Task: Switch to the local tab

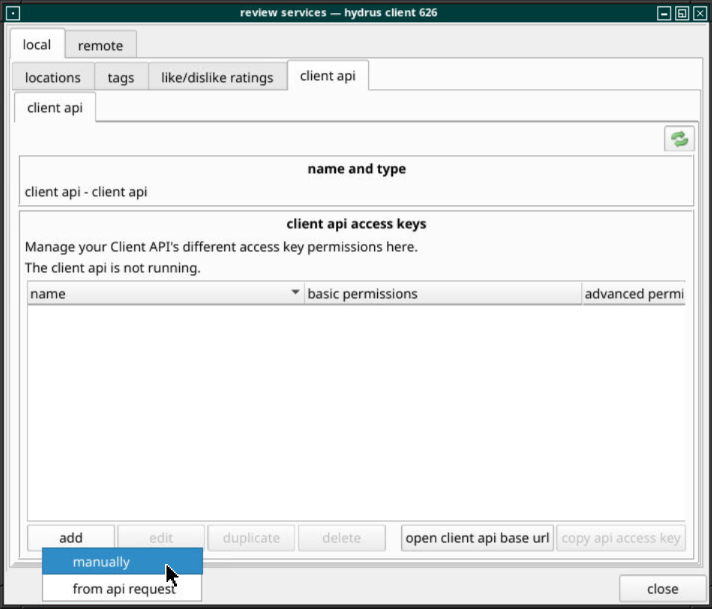Action: tap(37, 45)
